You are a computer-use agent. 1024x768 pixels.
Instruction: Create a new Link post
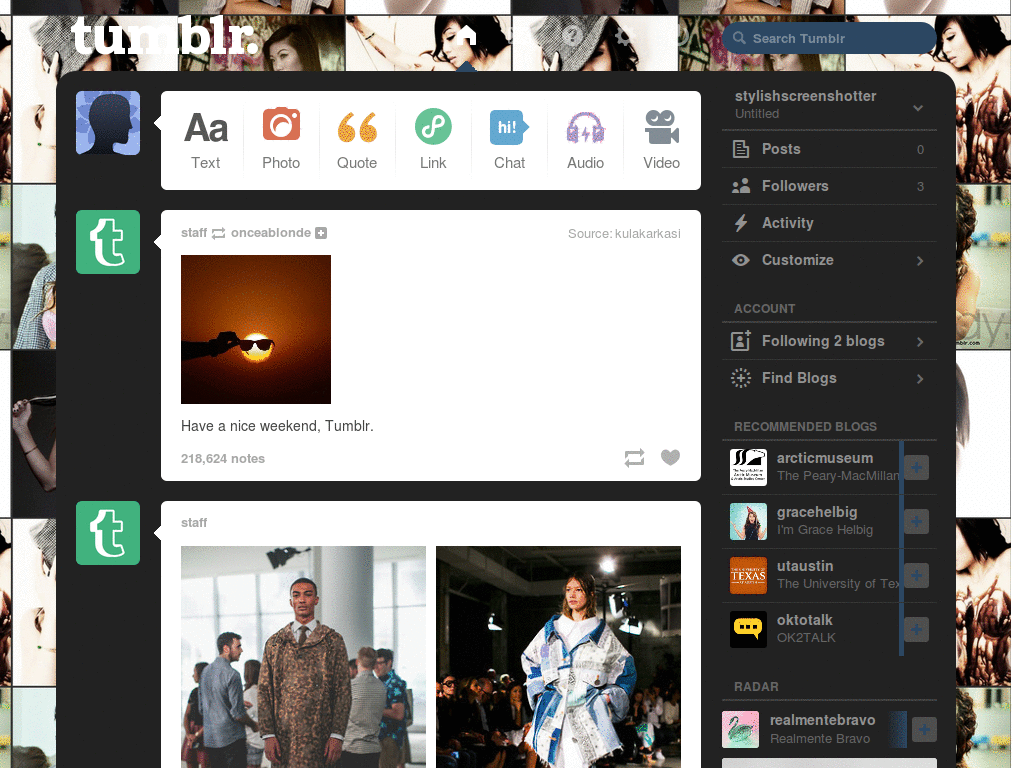coord(433,140)
